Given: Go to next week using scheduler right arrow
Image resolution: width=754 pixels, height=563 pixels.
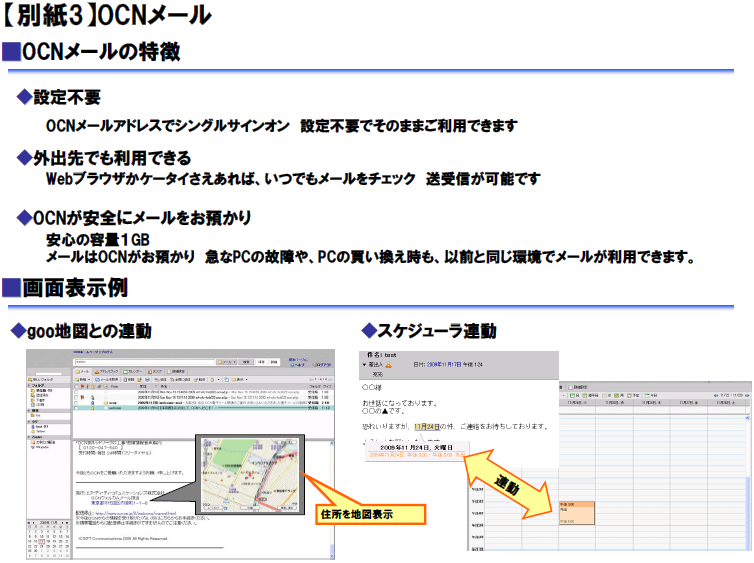Looking at the screenshot, I should pyautogui.click(x=747, y=395).
